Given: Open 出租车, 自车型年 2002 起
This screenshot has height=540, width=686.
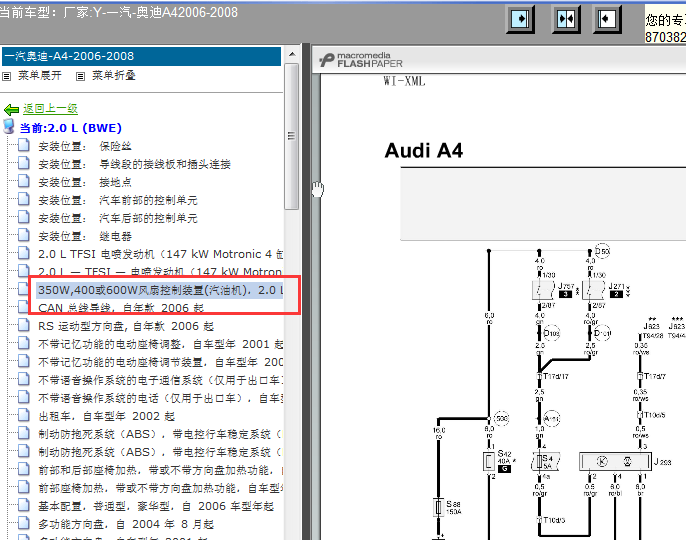Looking at the screenshot, I should [106, 417].
